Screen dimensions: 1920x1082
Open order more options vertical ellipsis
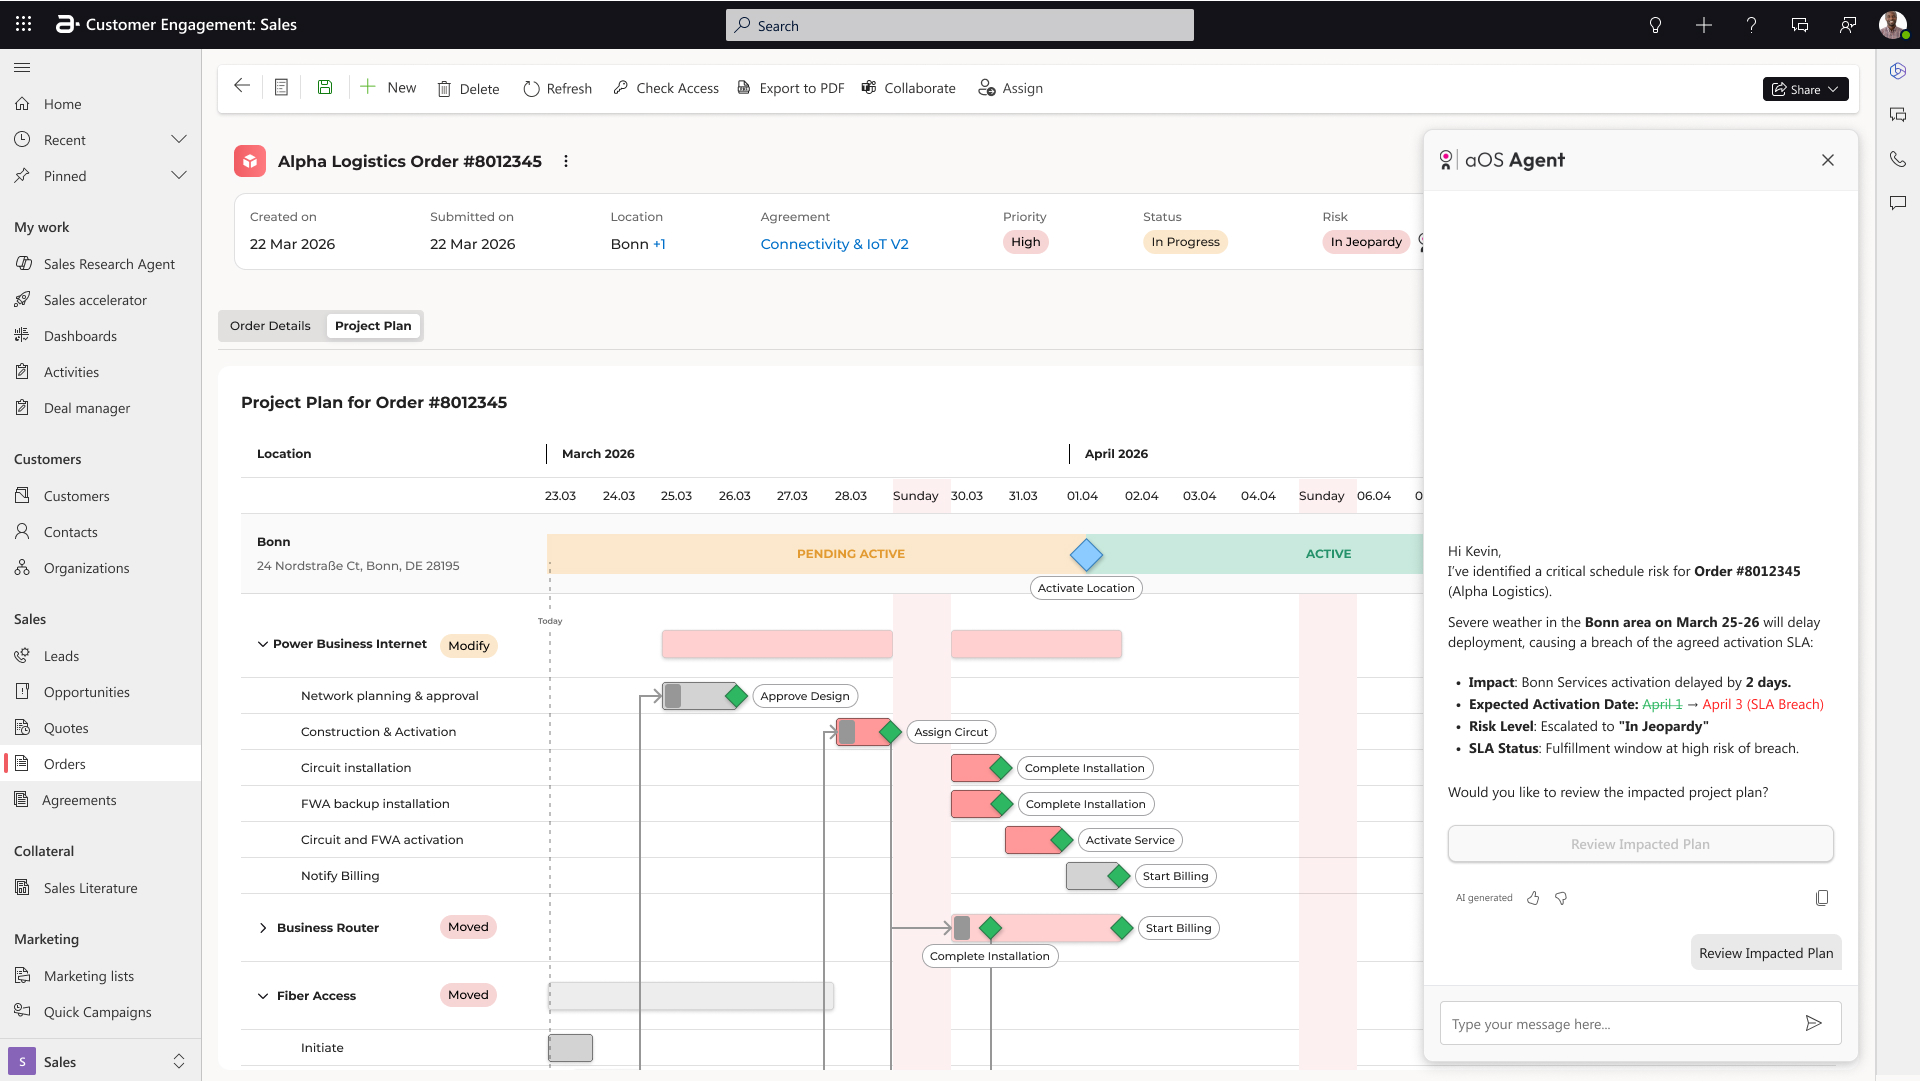point(566,161)
